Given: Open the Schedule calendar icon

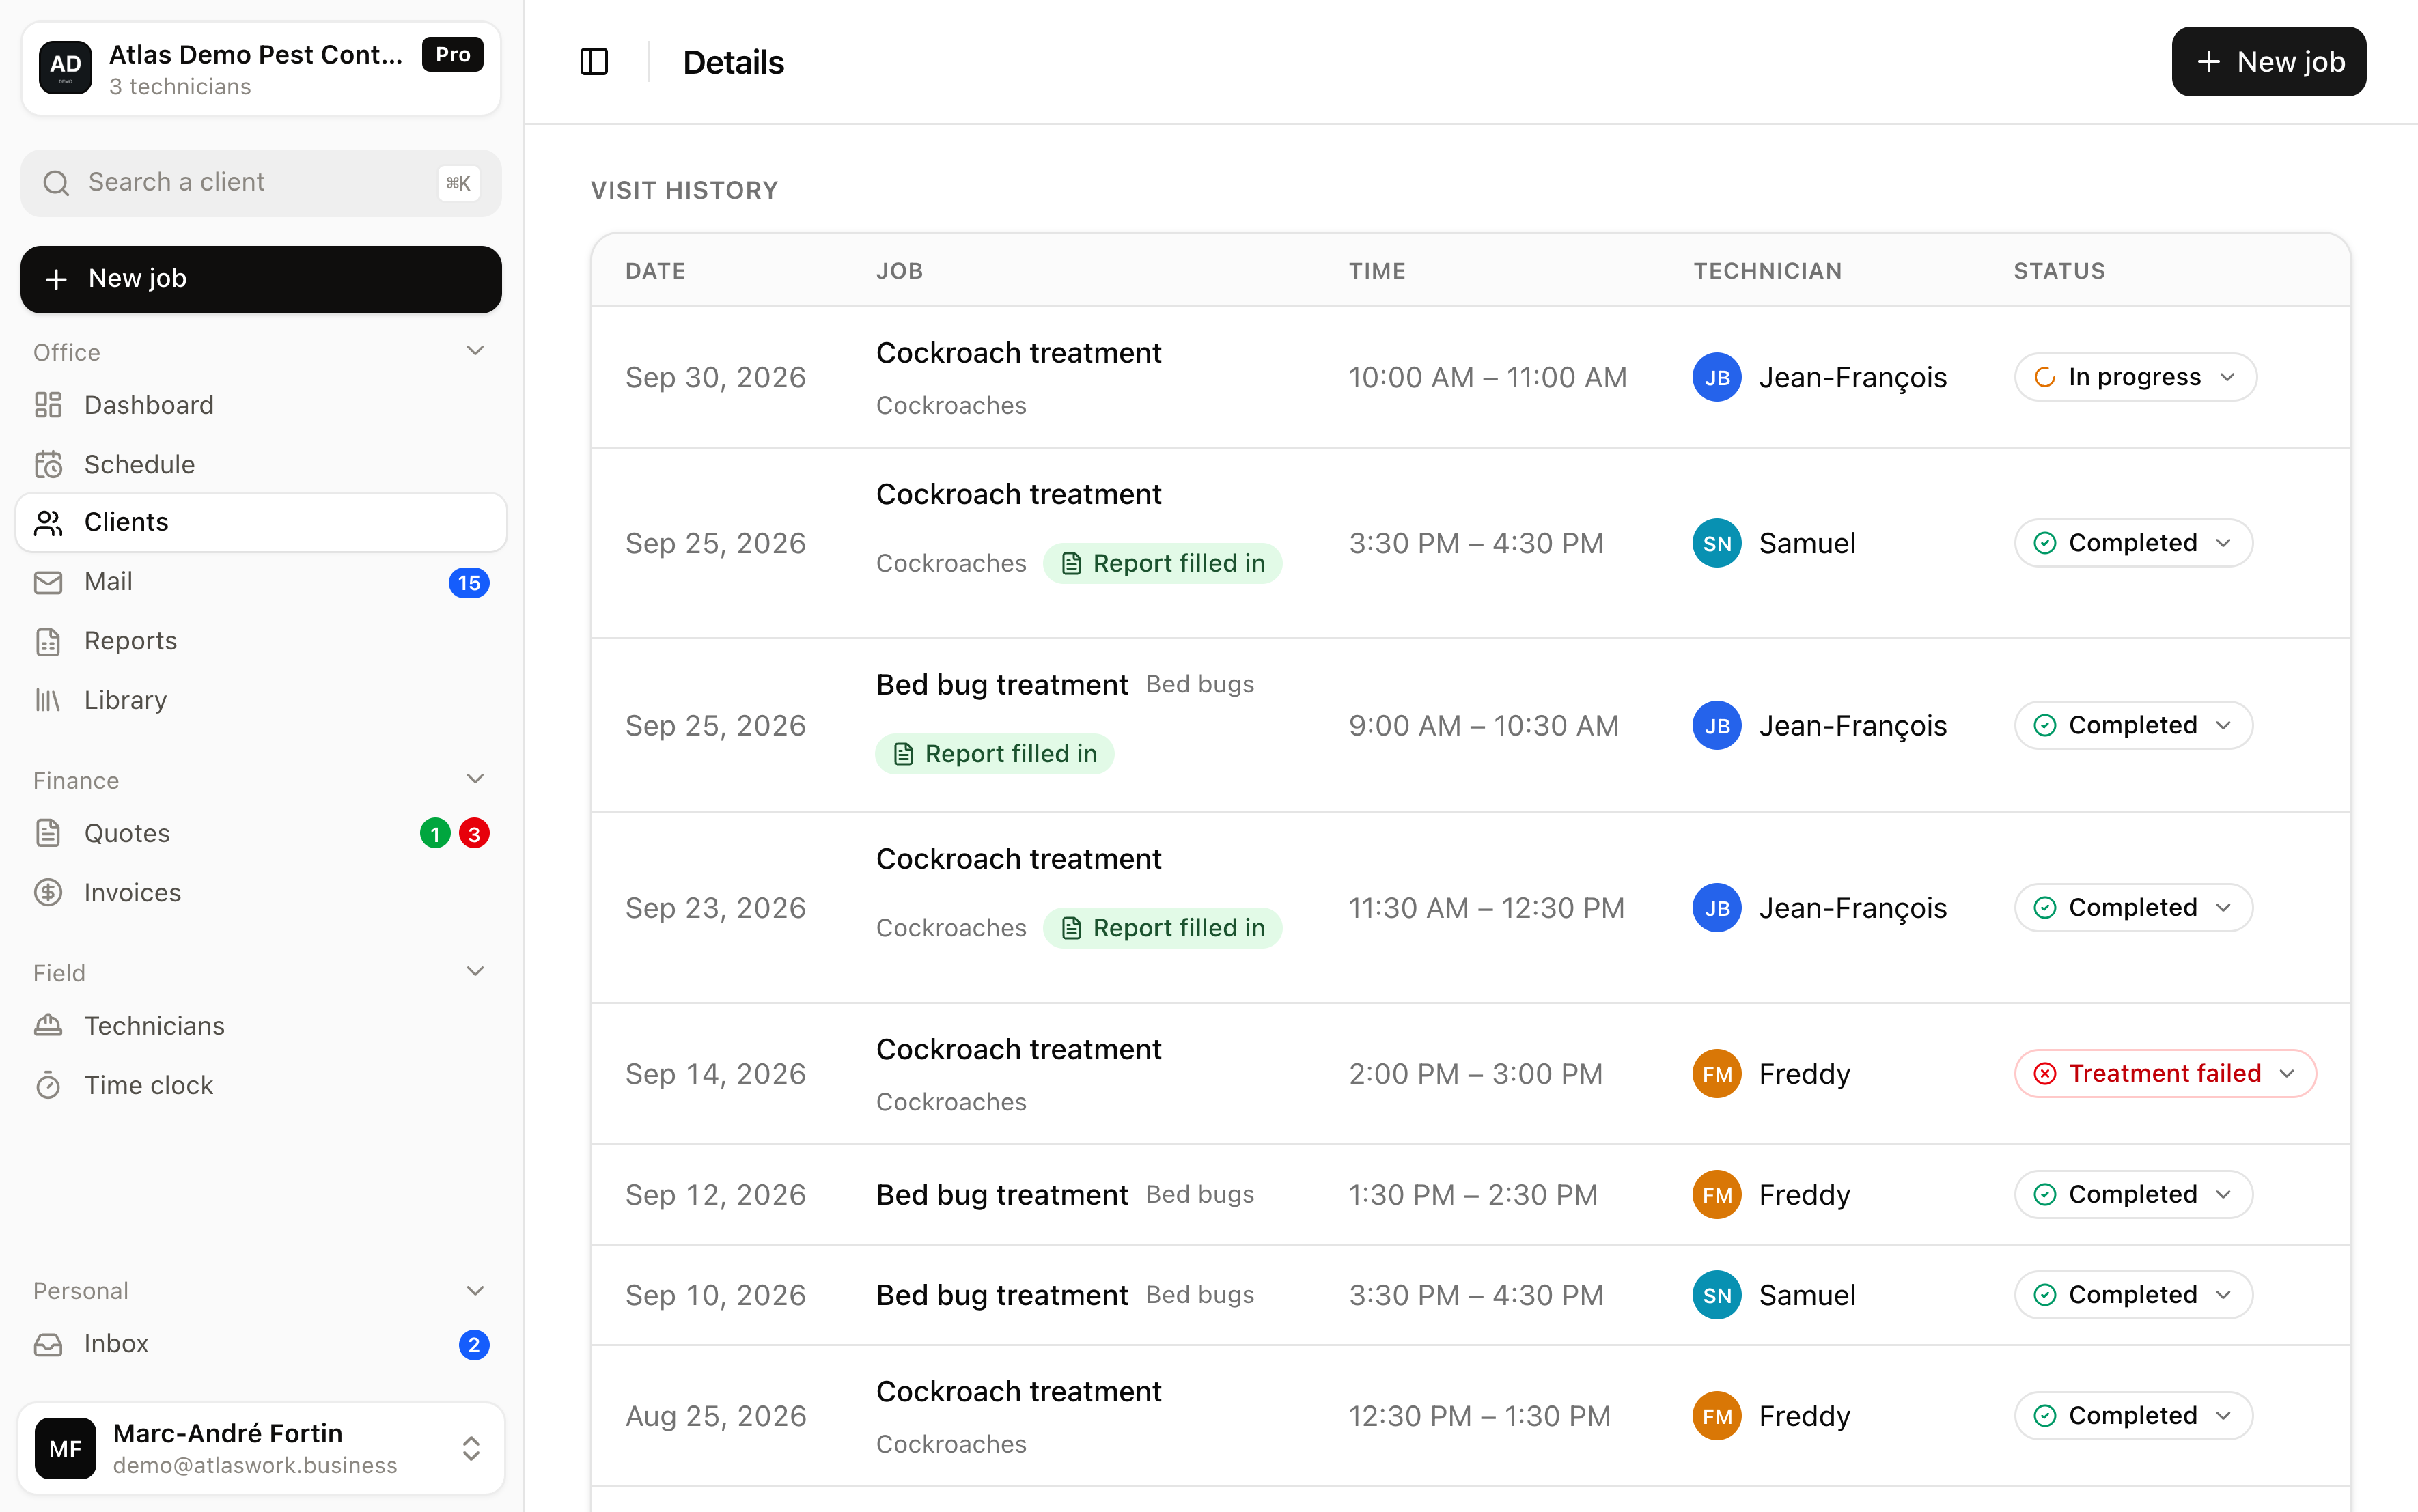Looking at the screenshot, I should click(48, 464).
